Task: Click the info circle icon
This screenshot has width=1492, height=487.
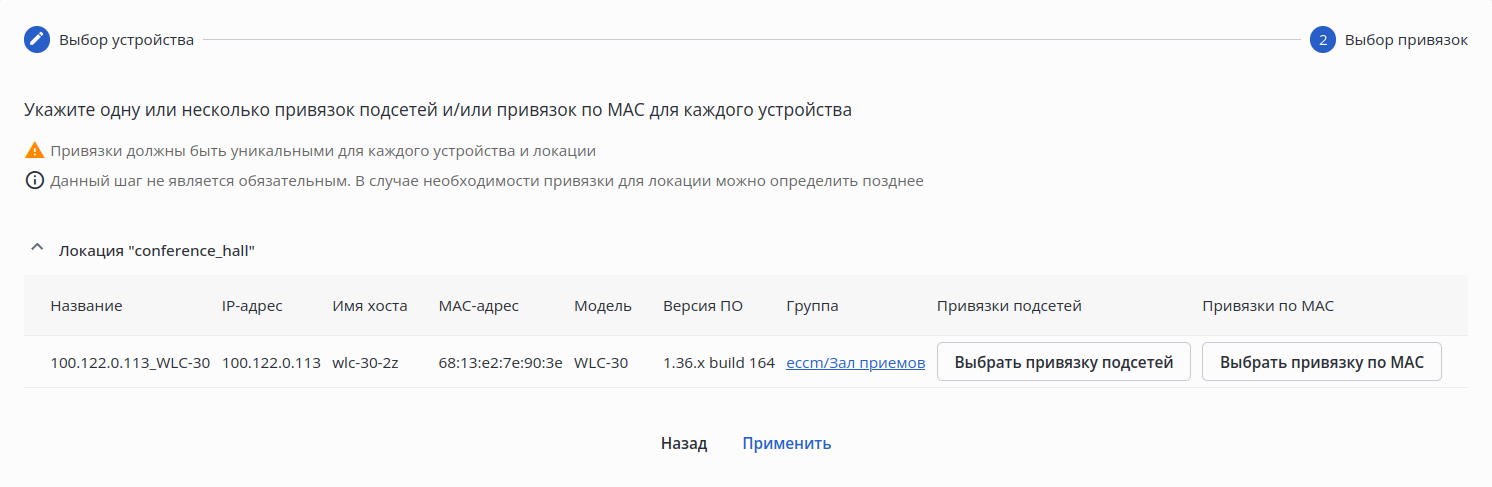Action: (35, 181)
